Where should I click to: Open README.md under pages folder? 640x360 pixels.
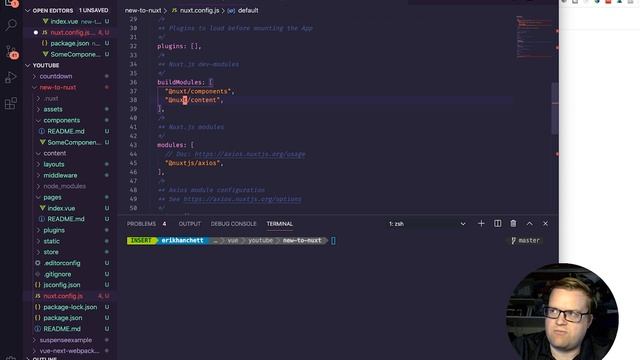pos(66,219)
